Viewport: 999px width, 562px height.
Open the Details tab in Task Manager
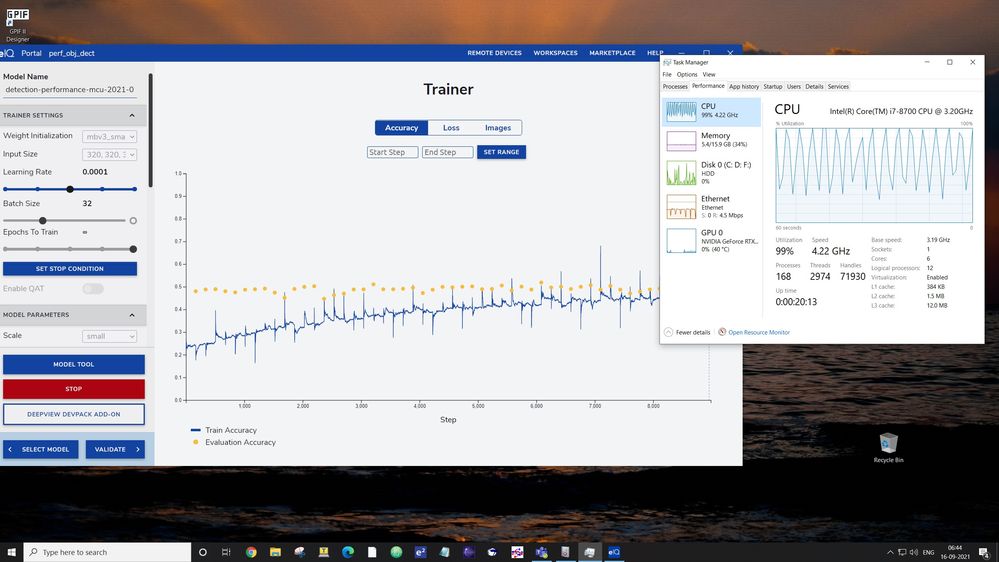(x=814, y=87)
